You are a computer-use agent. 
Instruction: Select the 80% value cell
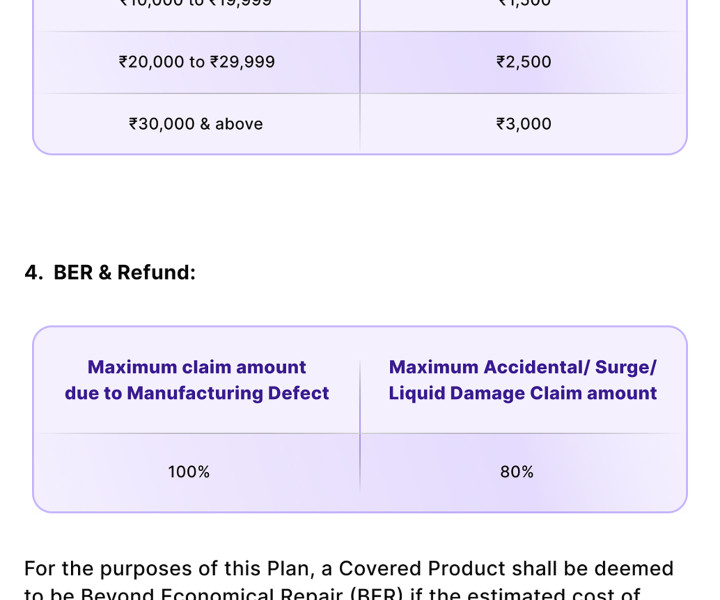(517, 472)
